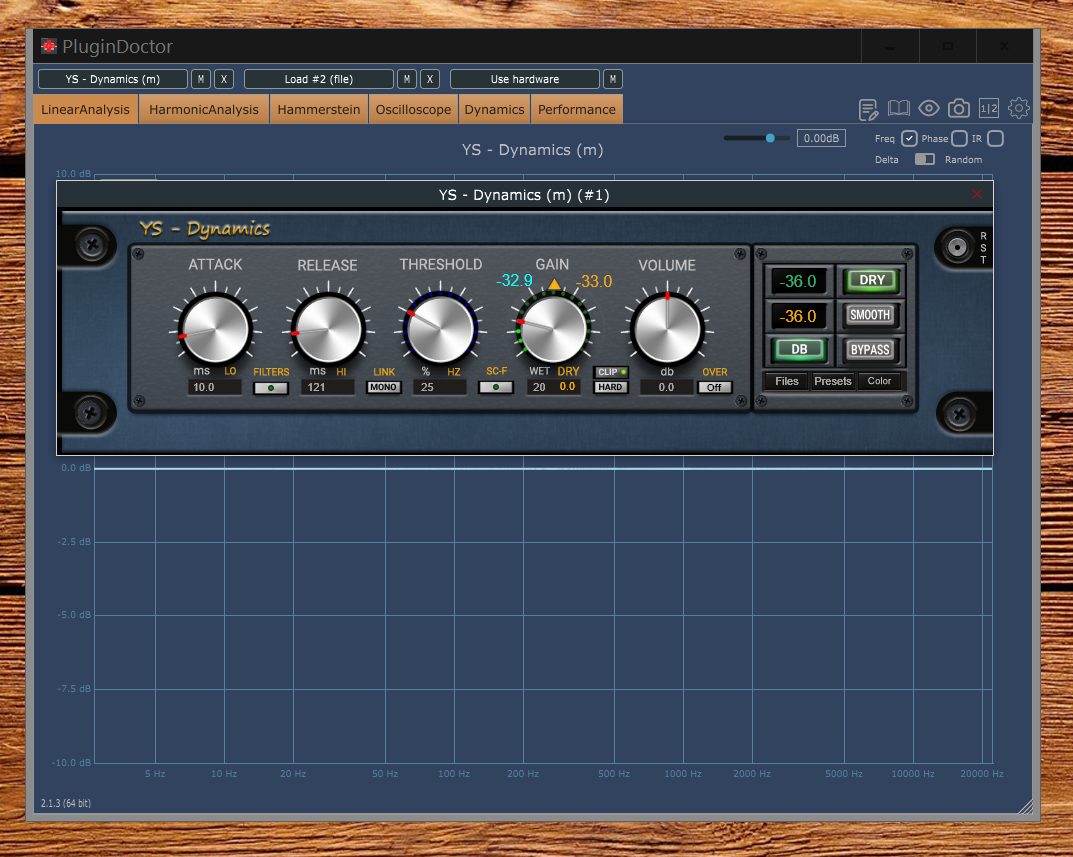Click the Attack value field showing 10.0
Screen dimensions: 1073x857
(214, 387)
